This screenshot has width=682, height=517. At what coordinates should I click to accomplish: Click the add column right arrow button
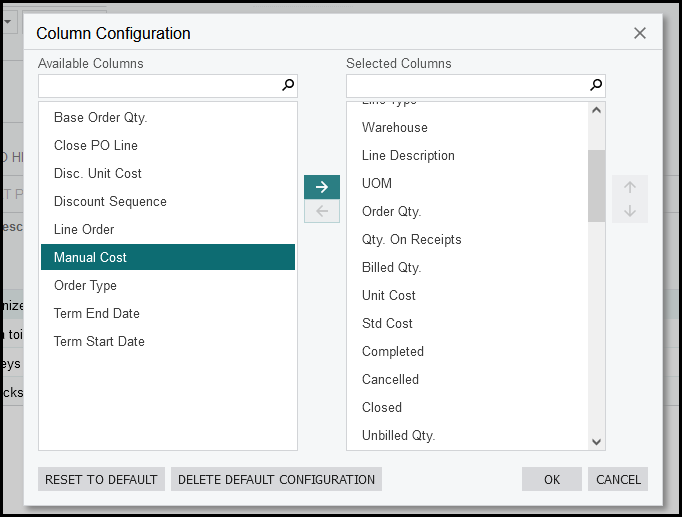321,187
